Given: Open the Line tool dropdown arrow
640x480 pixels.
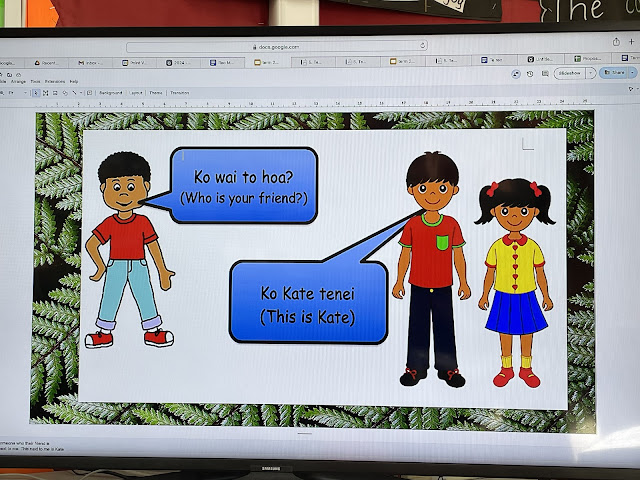Looking at the screenshot, I should [81, 93].
